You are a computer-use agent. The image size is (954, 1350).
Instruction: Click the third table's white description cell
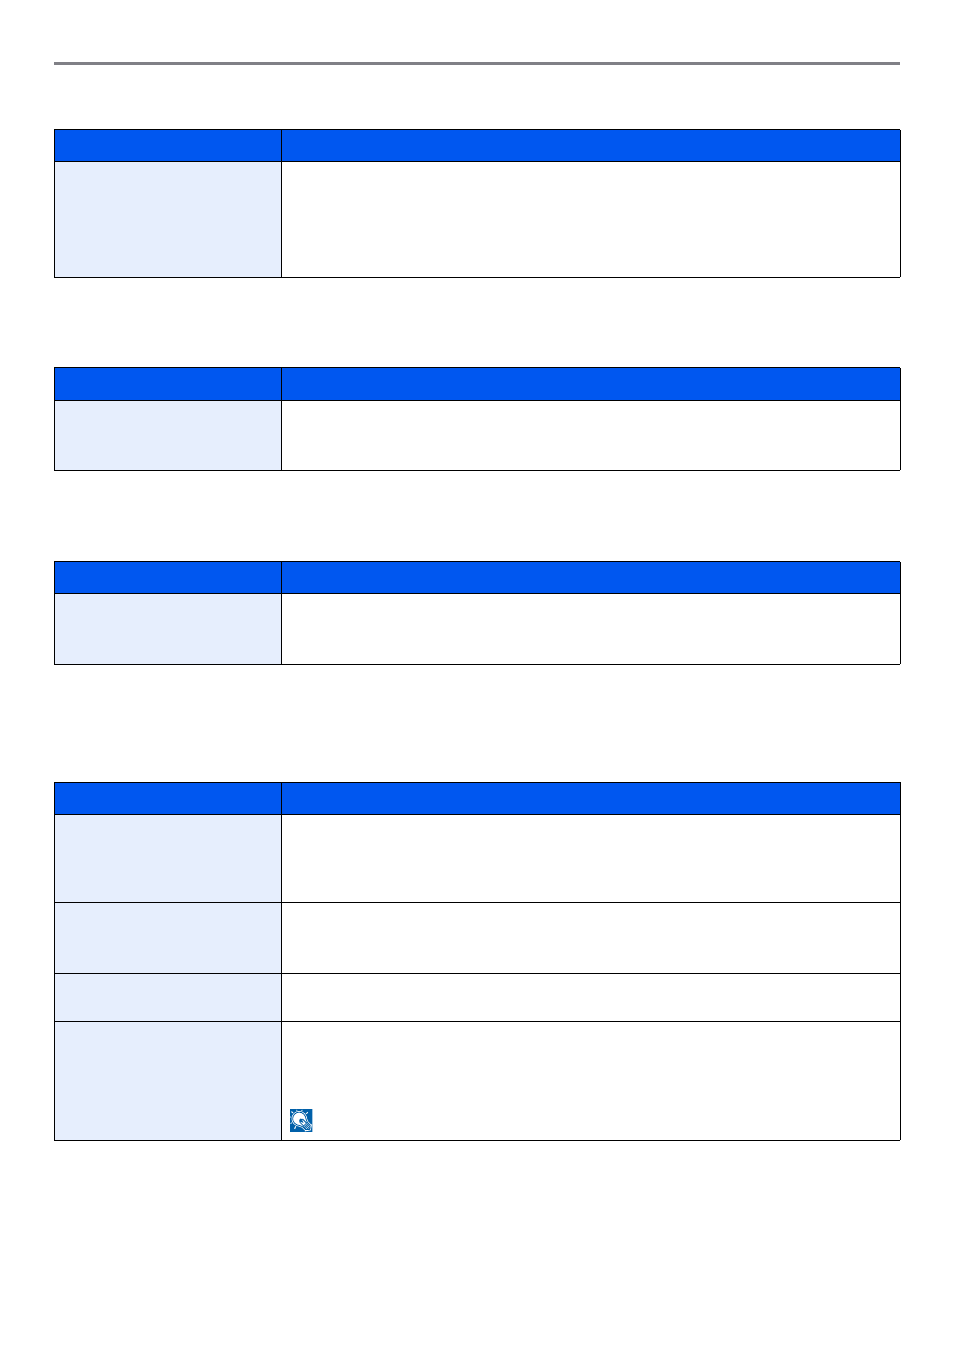tap(591, 629)
